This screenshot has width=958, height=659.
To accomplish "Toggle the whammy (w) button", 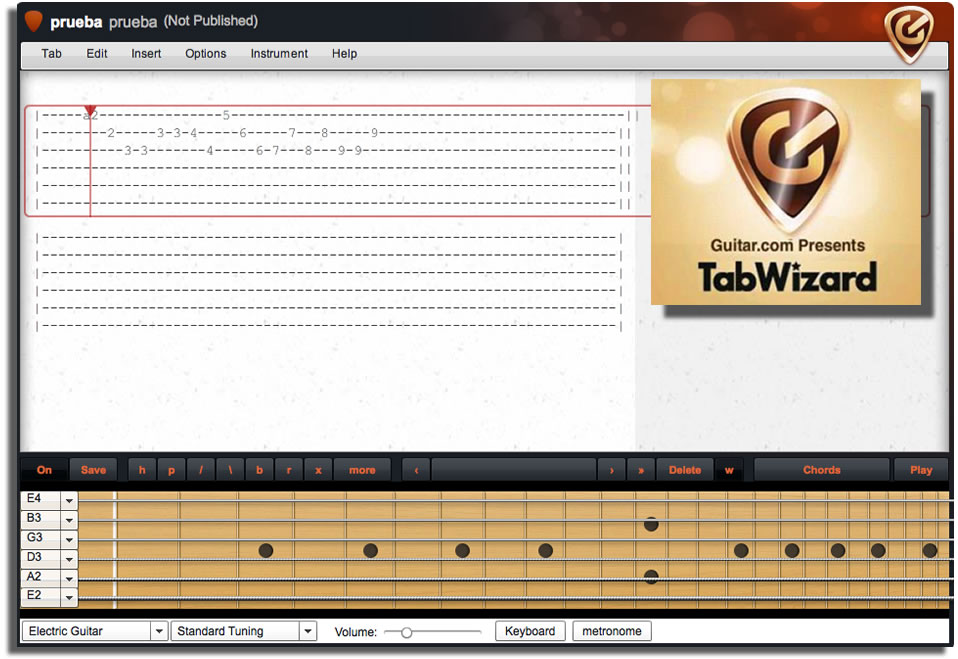I will 729,469.
